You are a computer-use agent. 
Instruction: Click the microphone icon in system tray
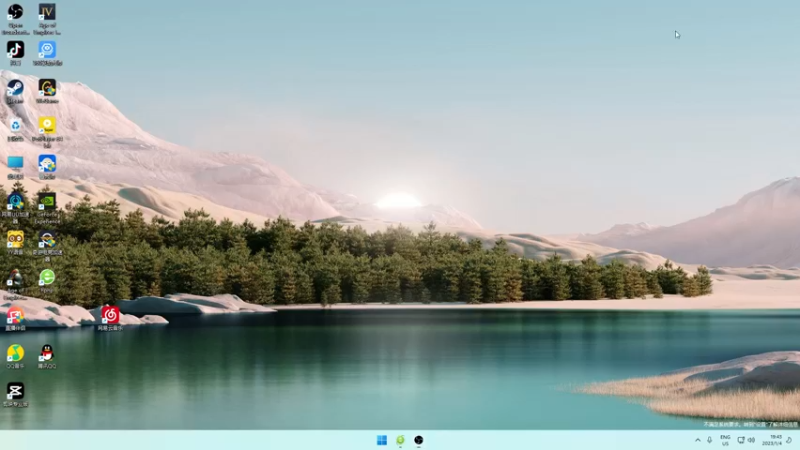tap(709, 440)
